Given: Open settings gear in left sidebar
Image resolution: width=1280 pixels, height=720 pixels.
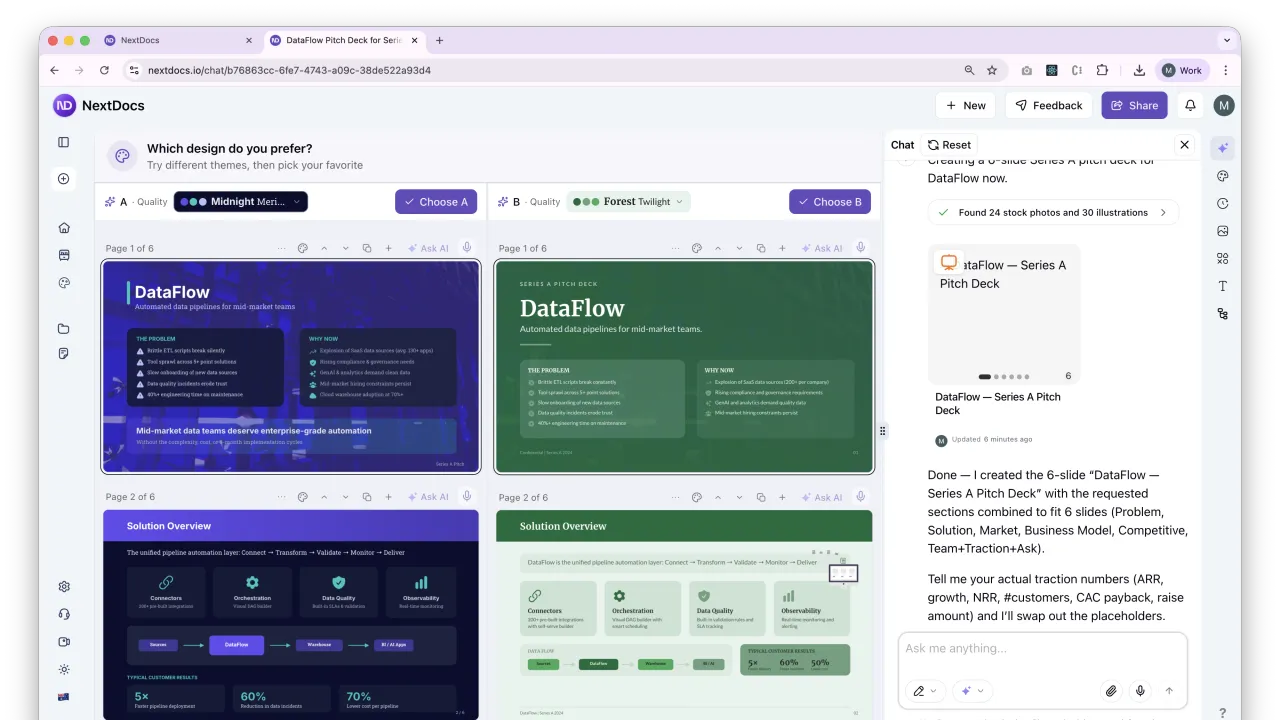Looking at the screenshot, I should [64, 587].
